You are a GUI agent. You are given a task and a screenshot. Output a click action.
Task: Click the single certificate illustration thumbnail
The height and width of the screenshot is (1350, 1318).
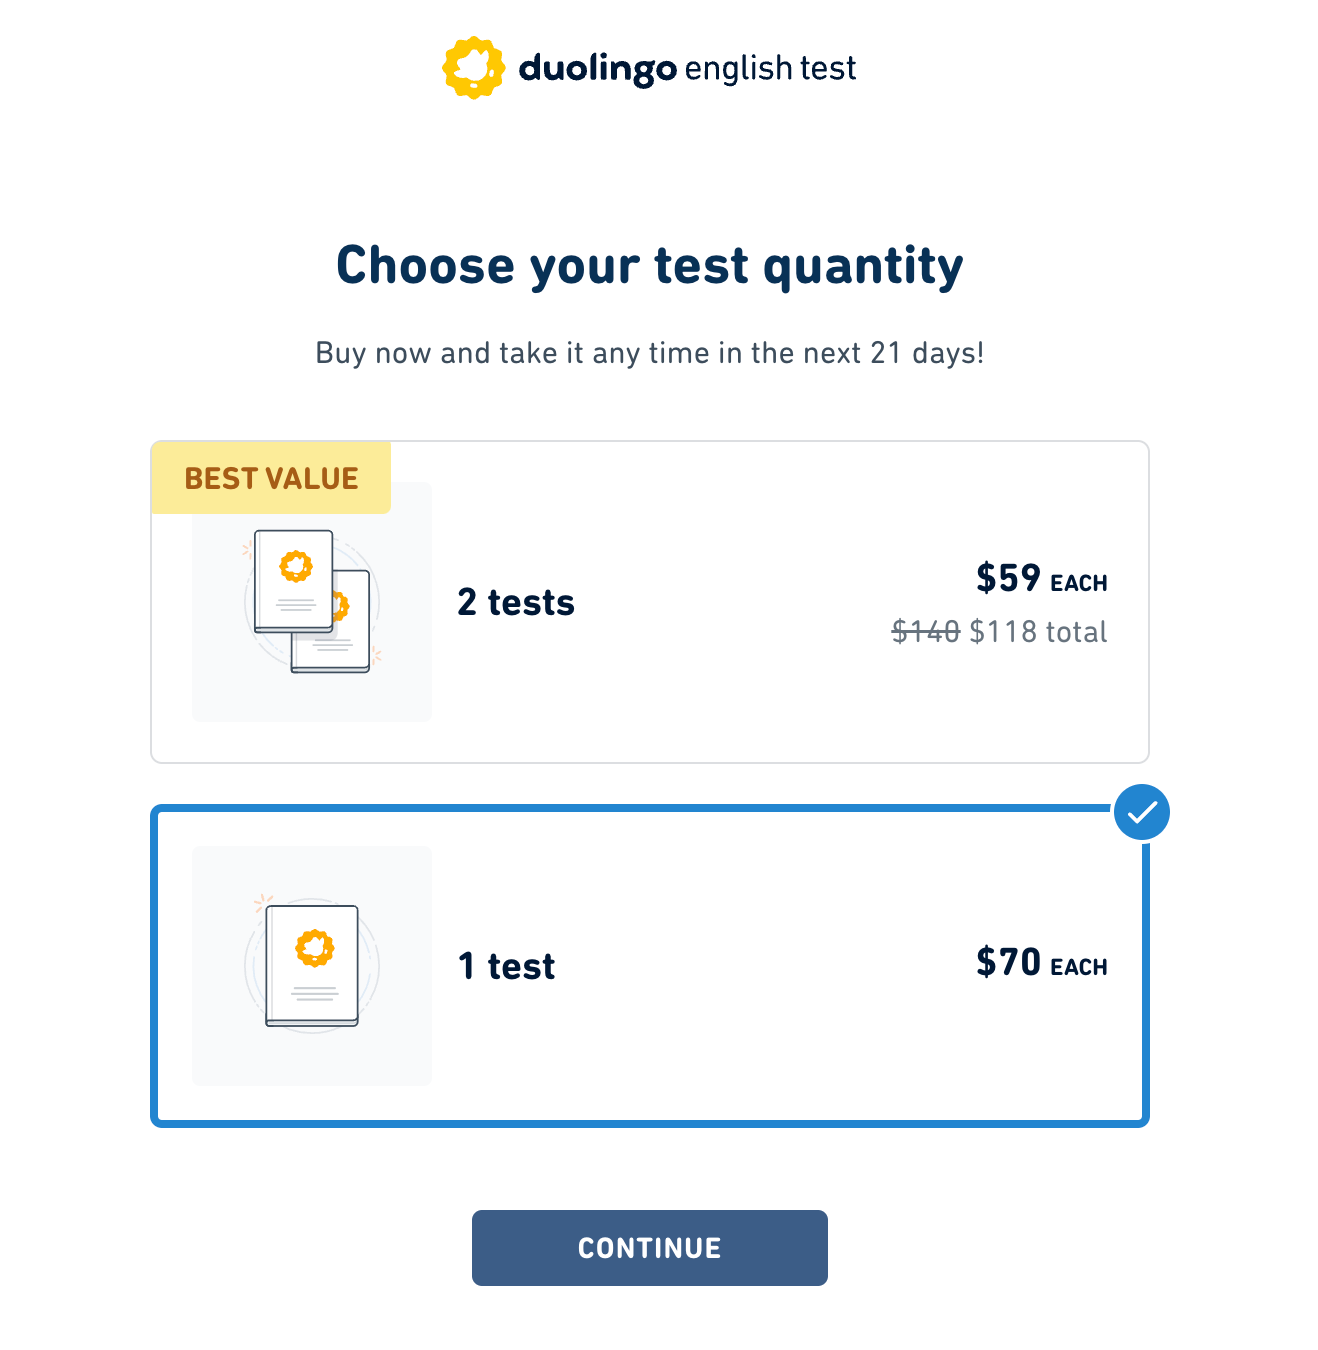(x=312, y=966)
